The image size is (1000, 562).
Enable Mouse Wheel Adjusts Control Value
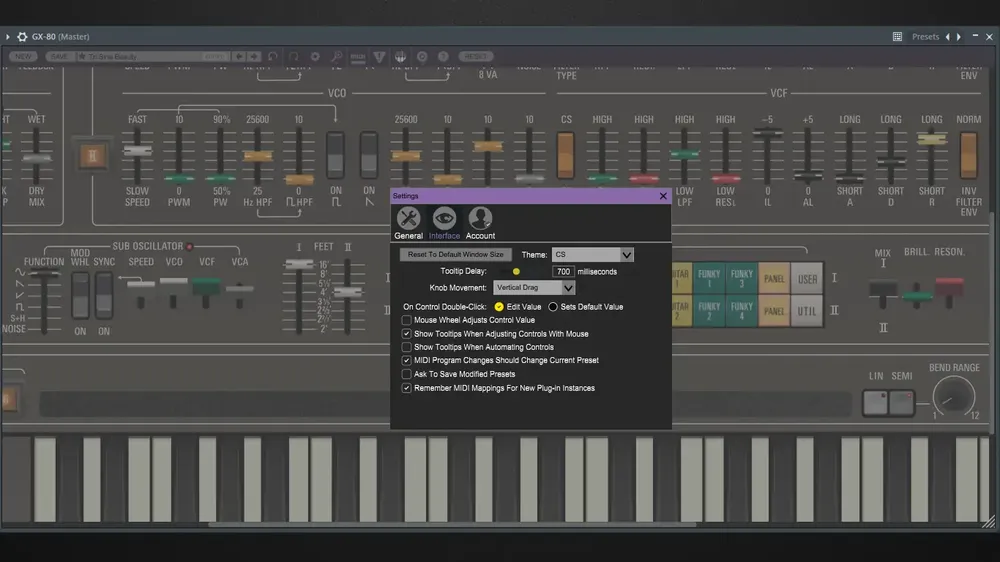[406, 320]
